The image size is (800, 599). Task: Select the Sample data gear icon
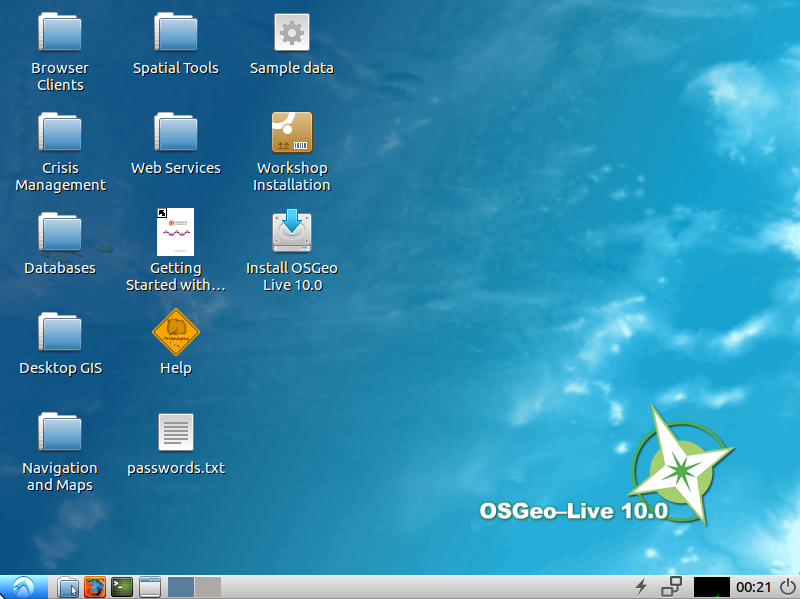tap(291, 32)
